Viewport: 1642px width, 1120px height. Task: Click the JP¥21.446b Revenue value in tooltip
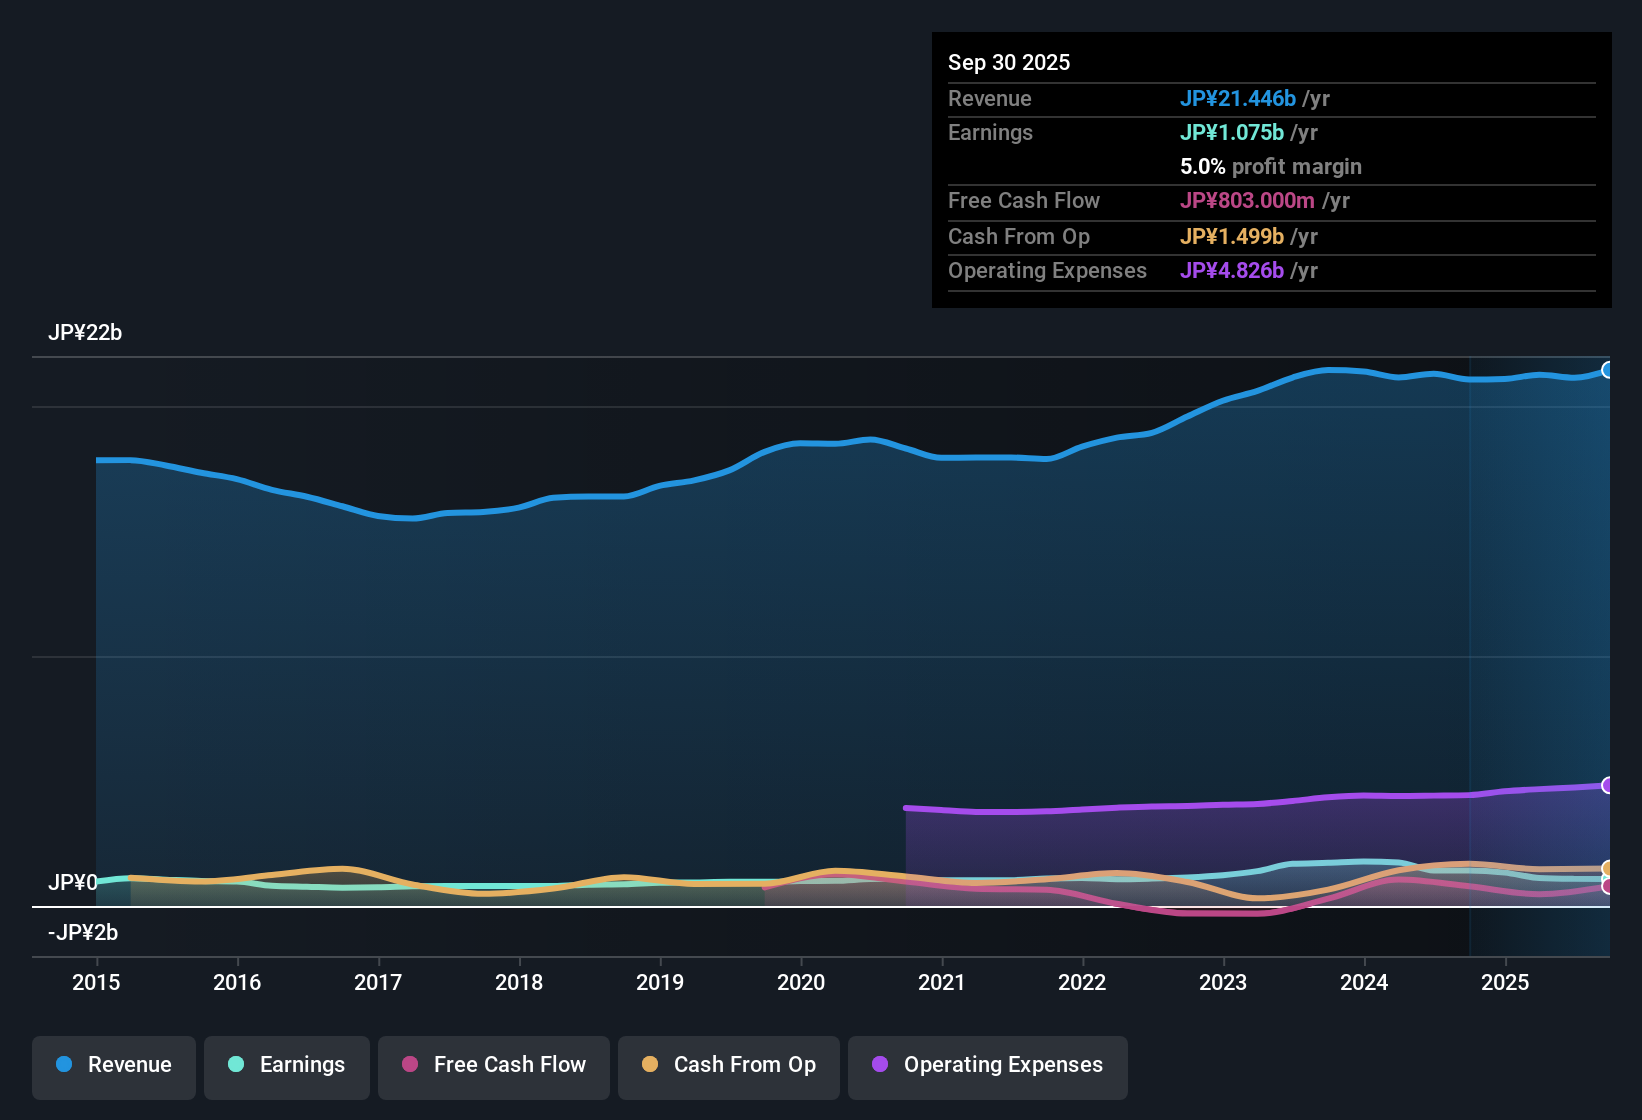pos(1239,99)
